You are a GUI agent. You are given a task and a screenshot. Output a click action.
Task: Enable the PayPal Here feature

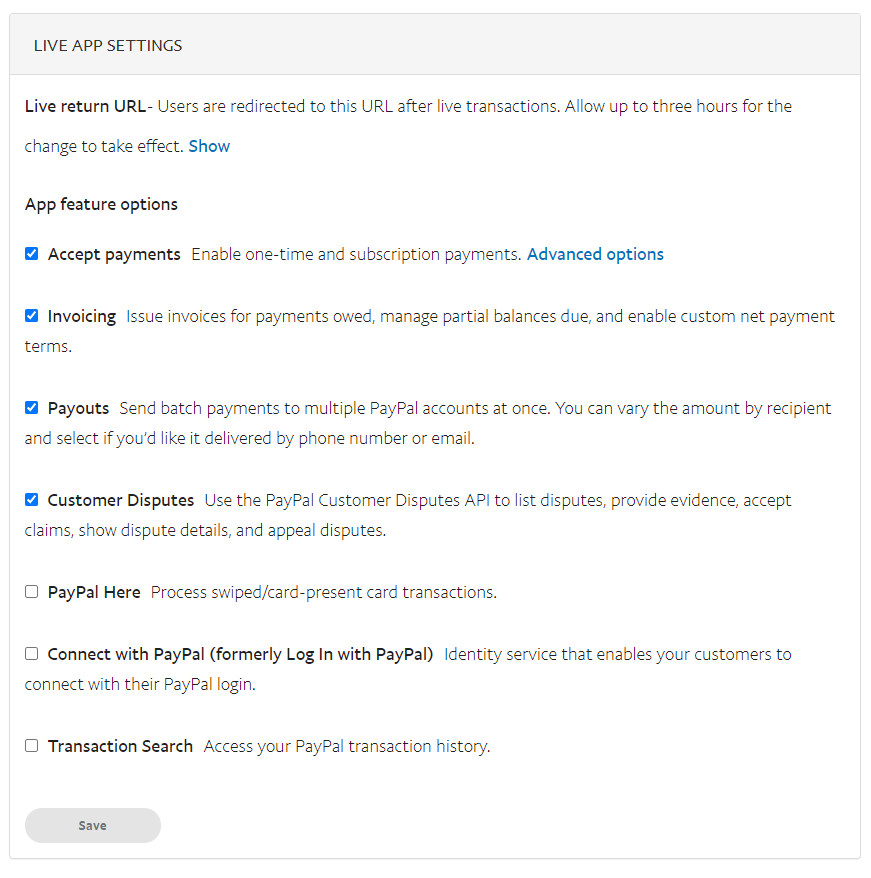[x=31, y=592]
